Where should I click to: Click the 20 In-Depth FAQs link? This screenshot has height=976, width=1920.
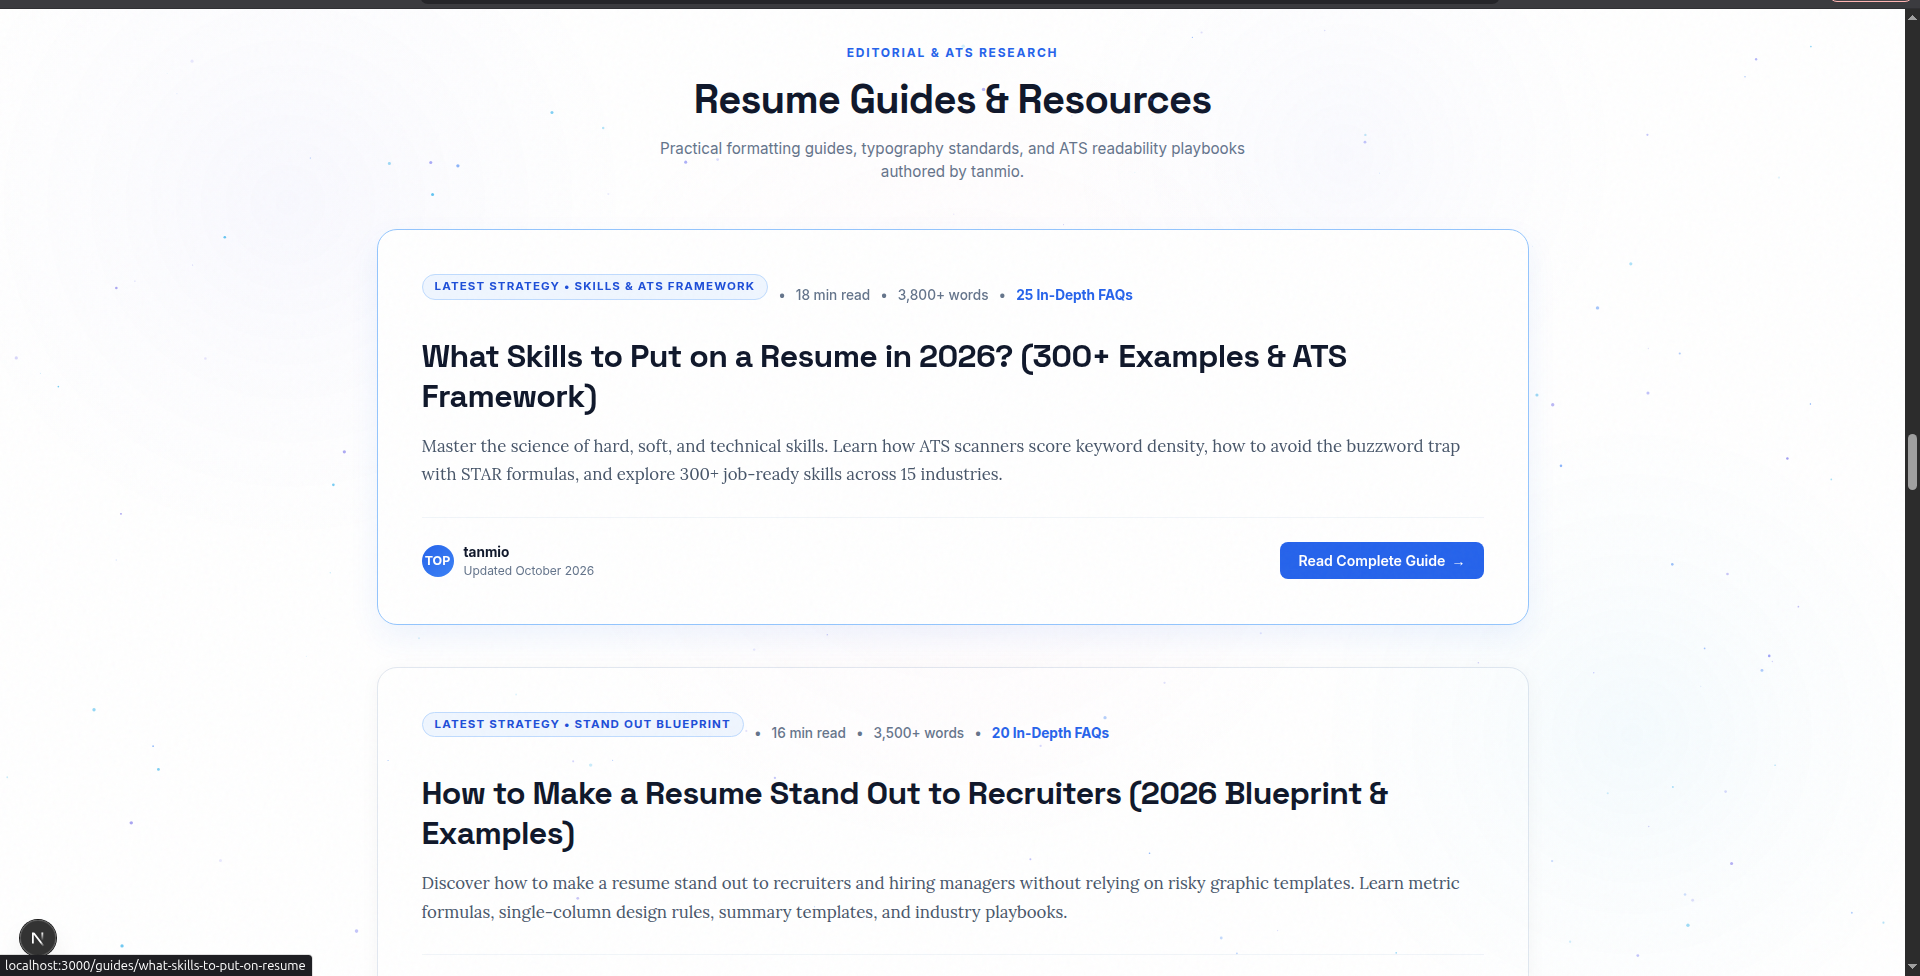click(x=1050, y=733)
